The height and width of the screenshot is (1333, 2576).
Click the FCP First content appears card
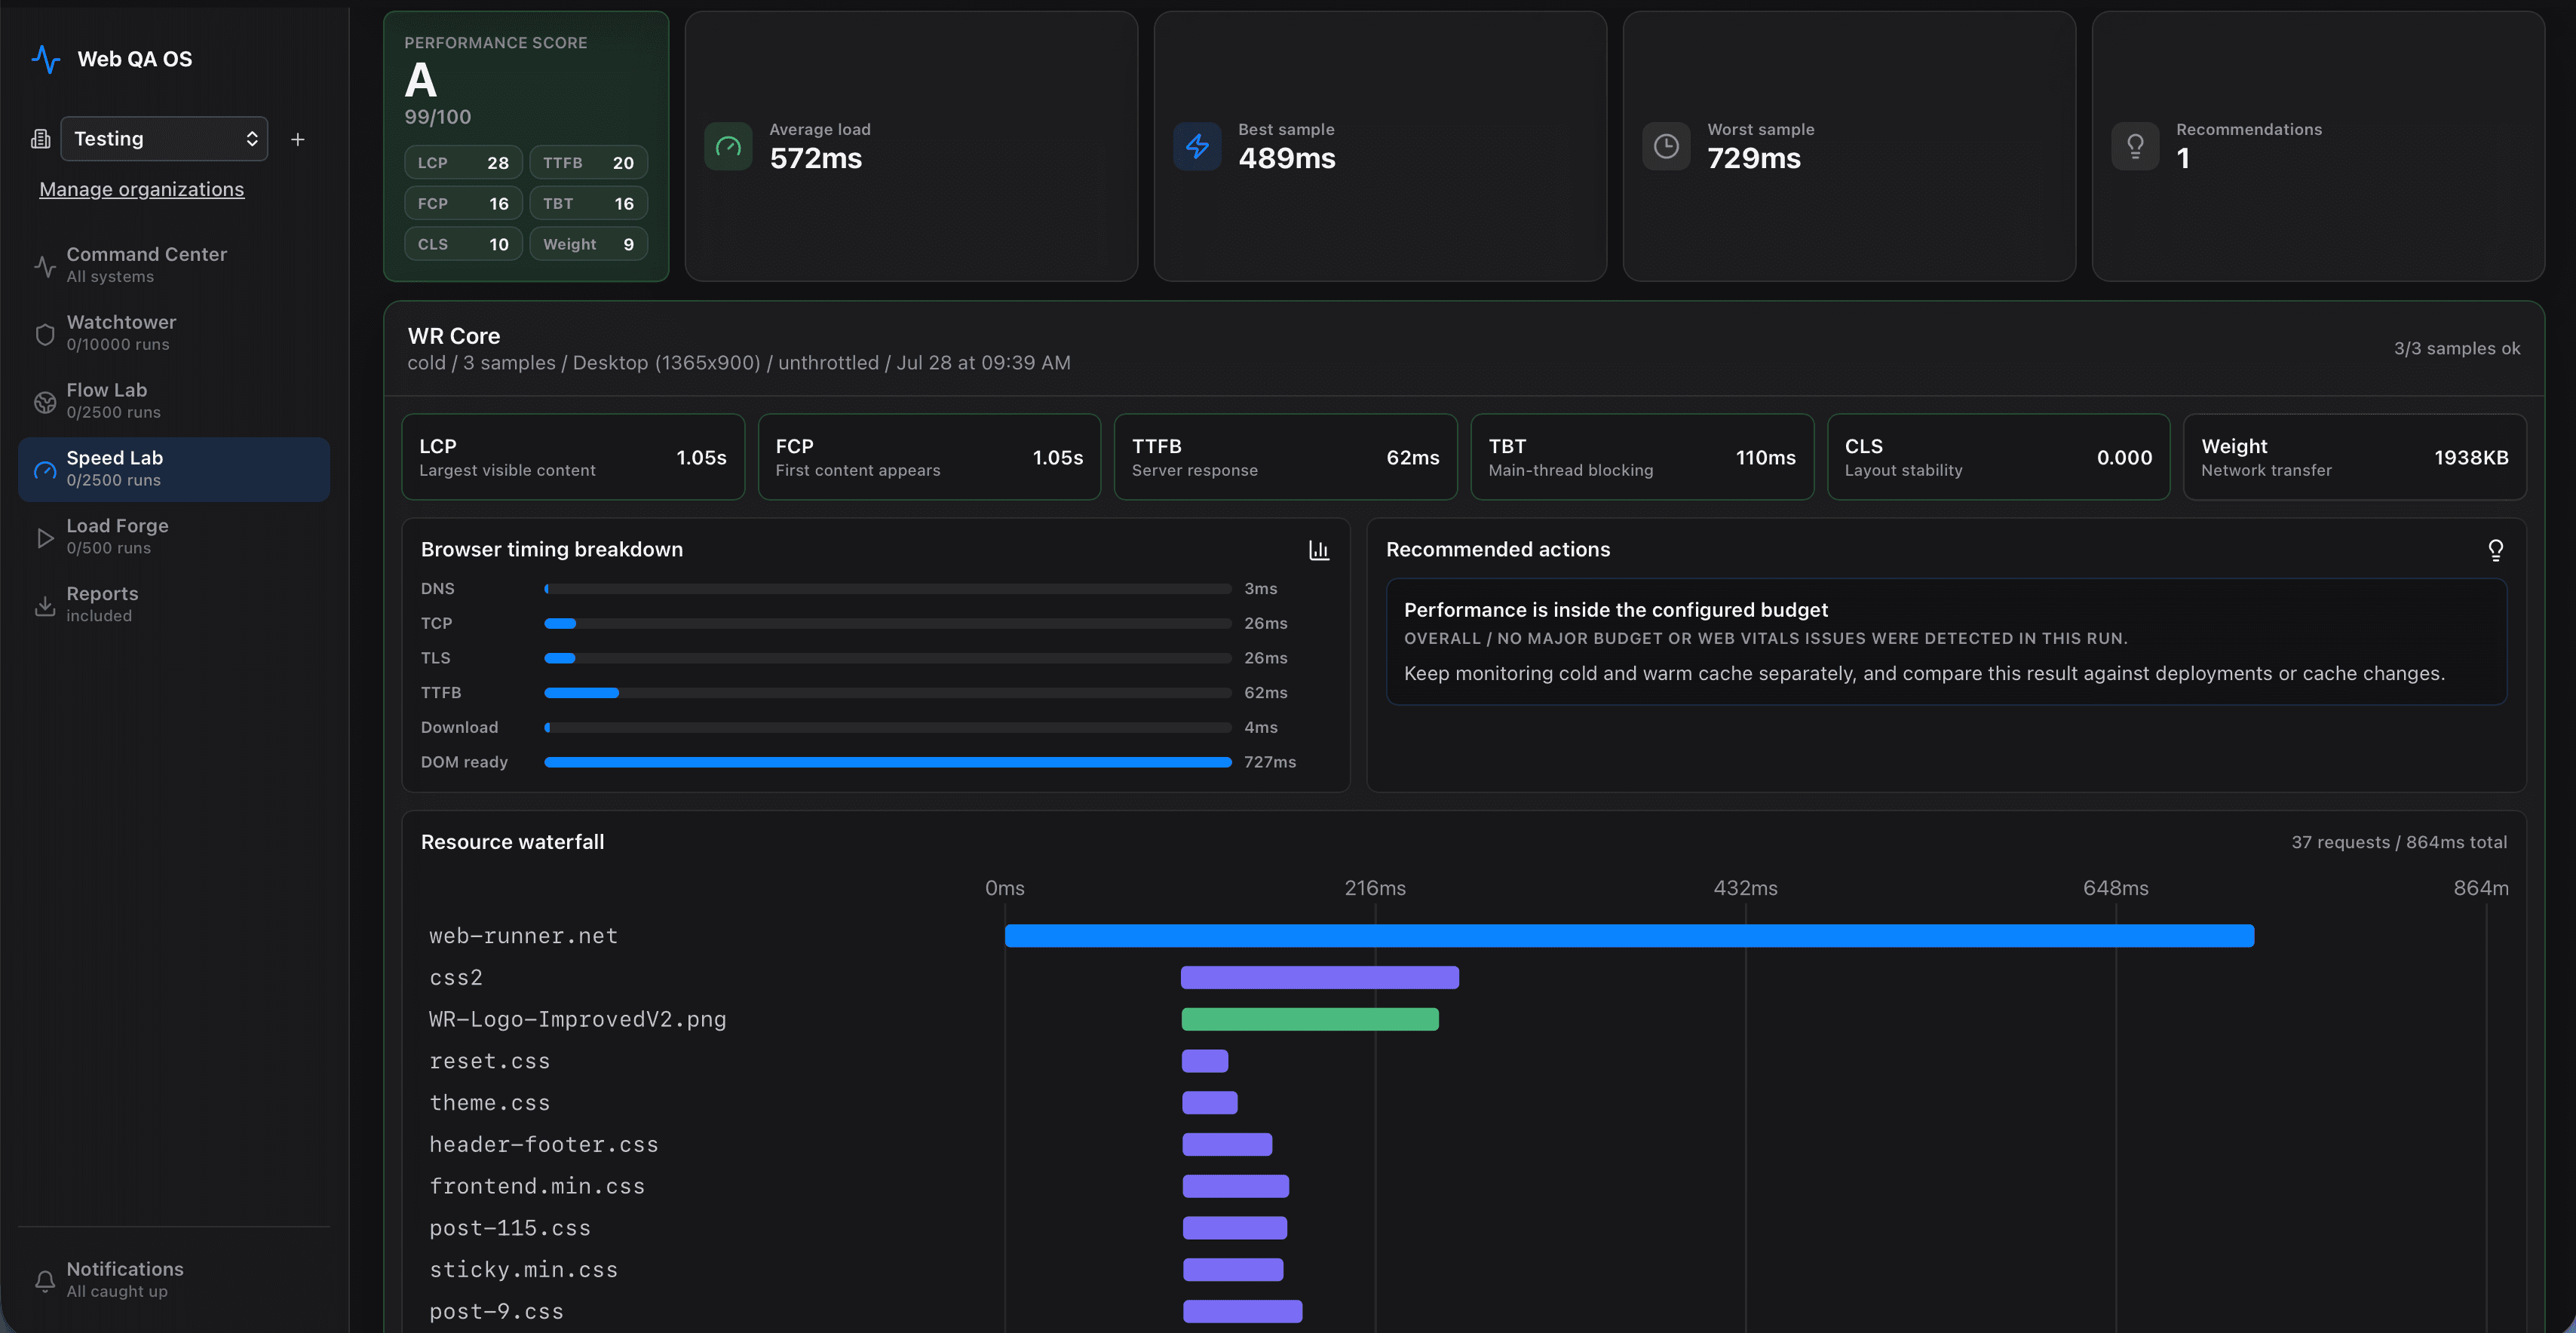coord(929,457)
